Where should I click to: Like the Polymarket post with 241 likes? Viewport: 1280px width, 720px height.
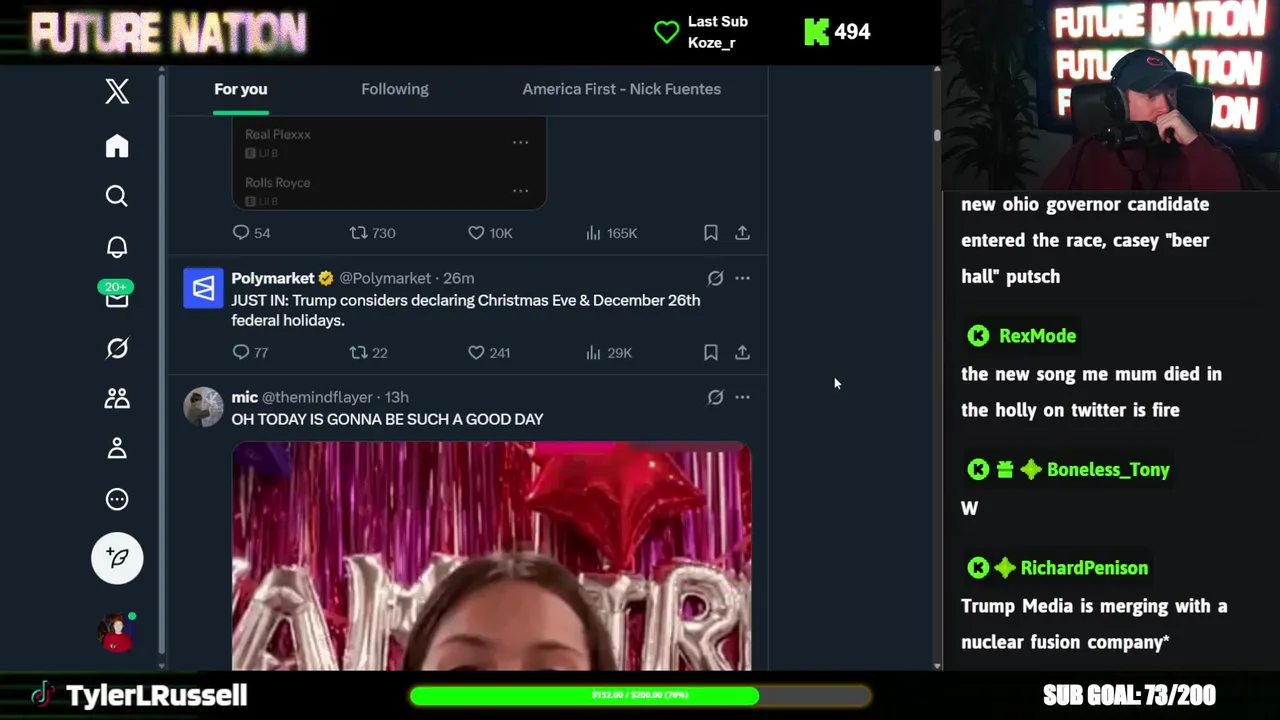[489, 352]
